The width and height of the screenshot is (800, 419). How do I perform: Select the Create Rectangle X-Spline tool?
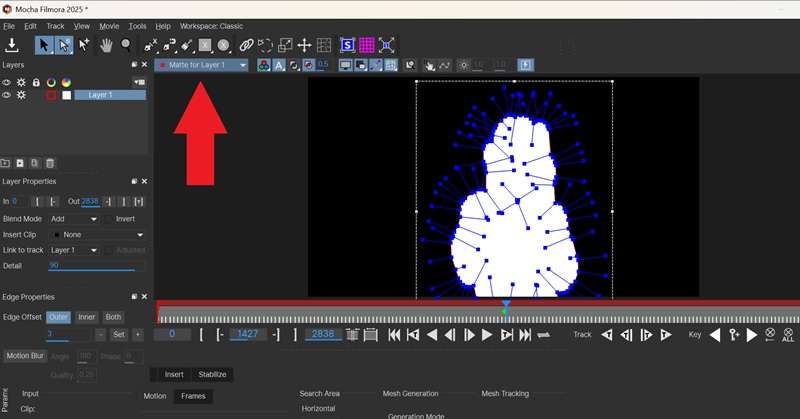point(205,45)
